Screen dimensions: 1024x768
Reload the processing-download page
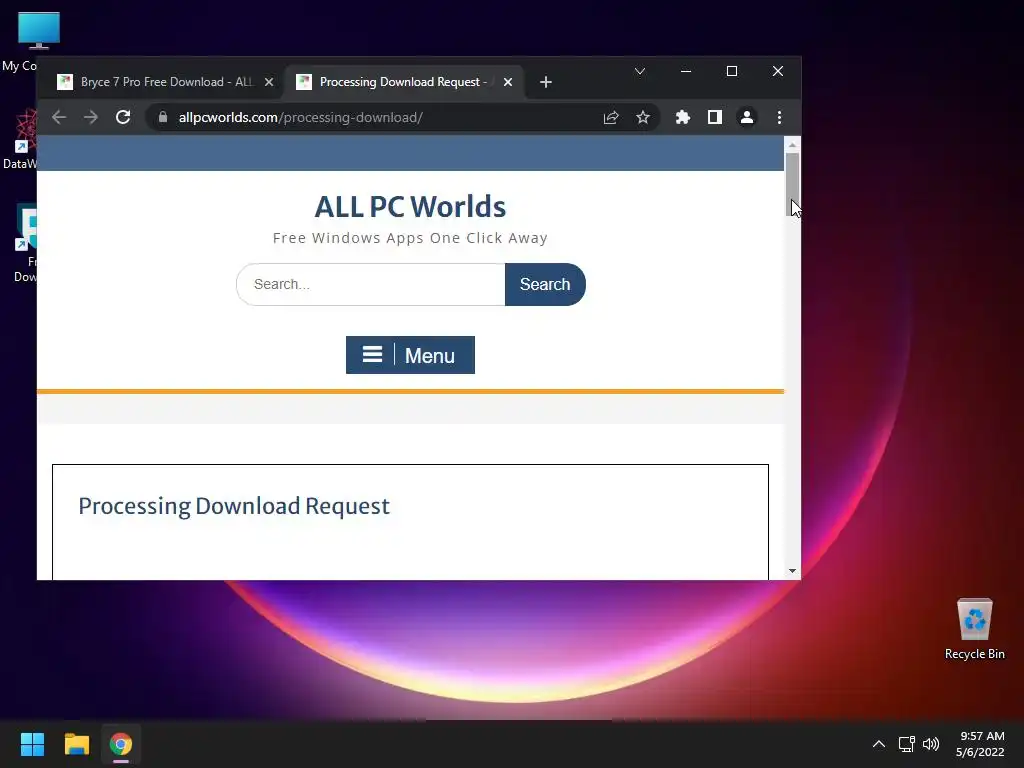click(x=123, y=117)
